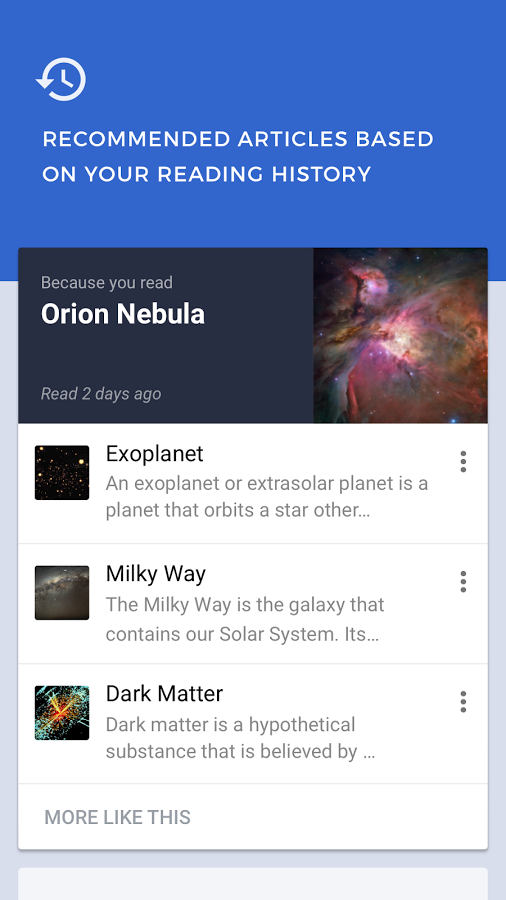The width and height of the screenshot is (506, 900).
Task: Tap the Milky Way article thumbnail
Action: pyautogui.click(x=62, y=592)
